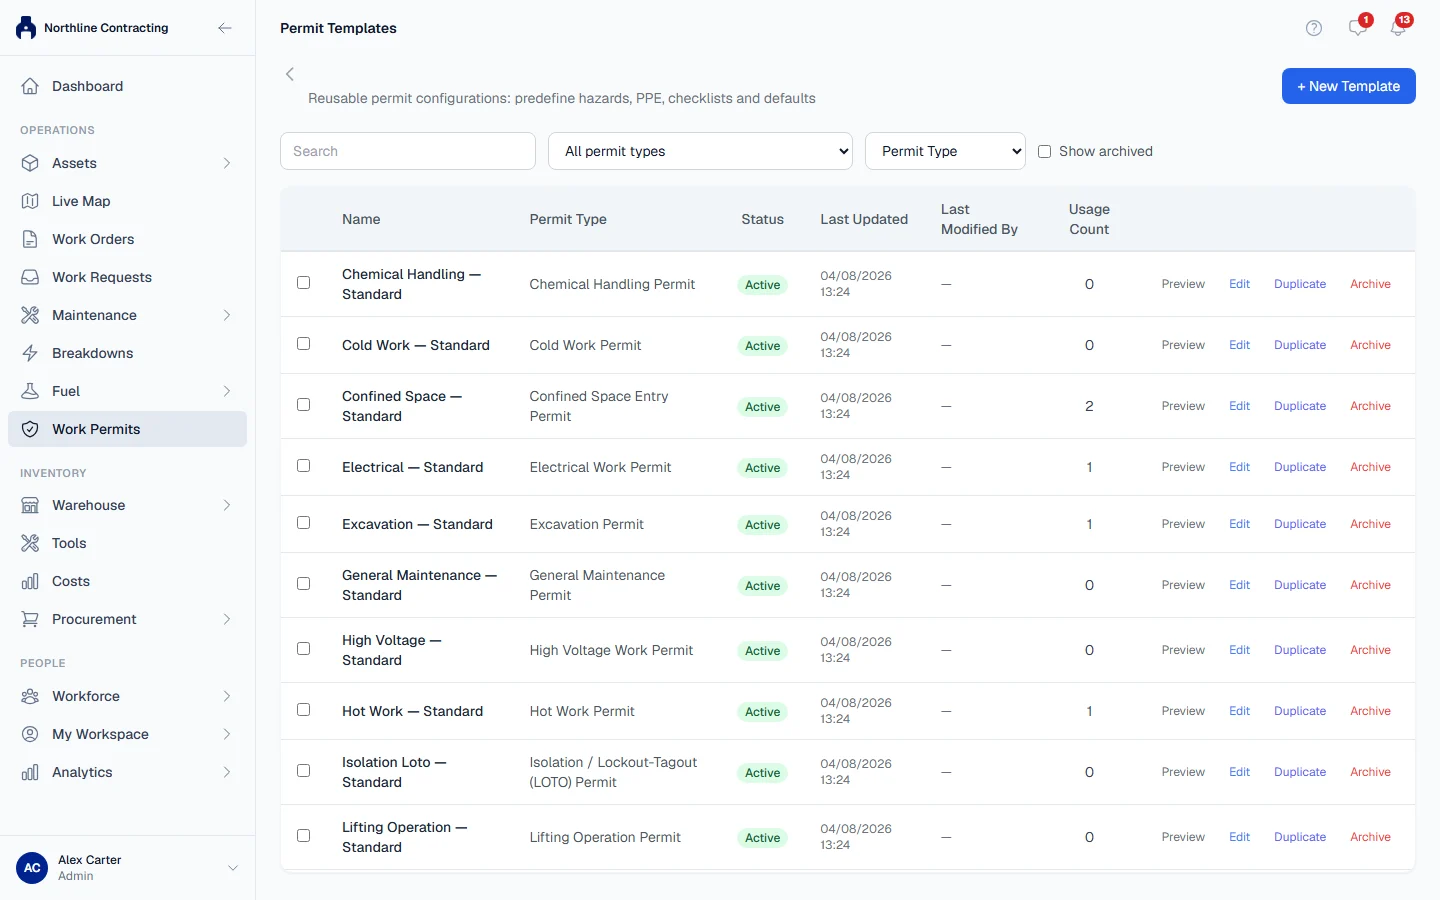Go to My Workspace in sidebar

click(x=127, y=734)
